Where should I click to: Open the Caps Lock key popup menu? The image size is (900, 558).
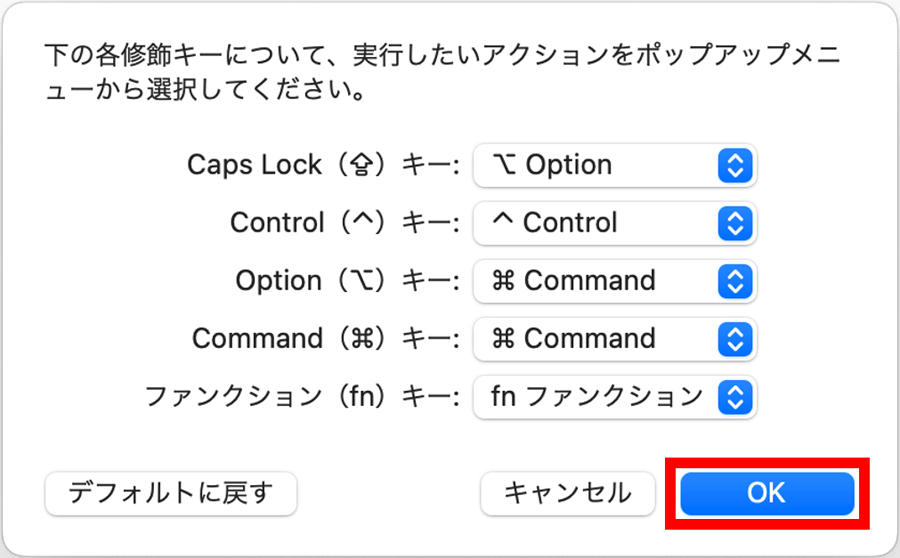[x=613, y=165]
